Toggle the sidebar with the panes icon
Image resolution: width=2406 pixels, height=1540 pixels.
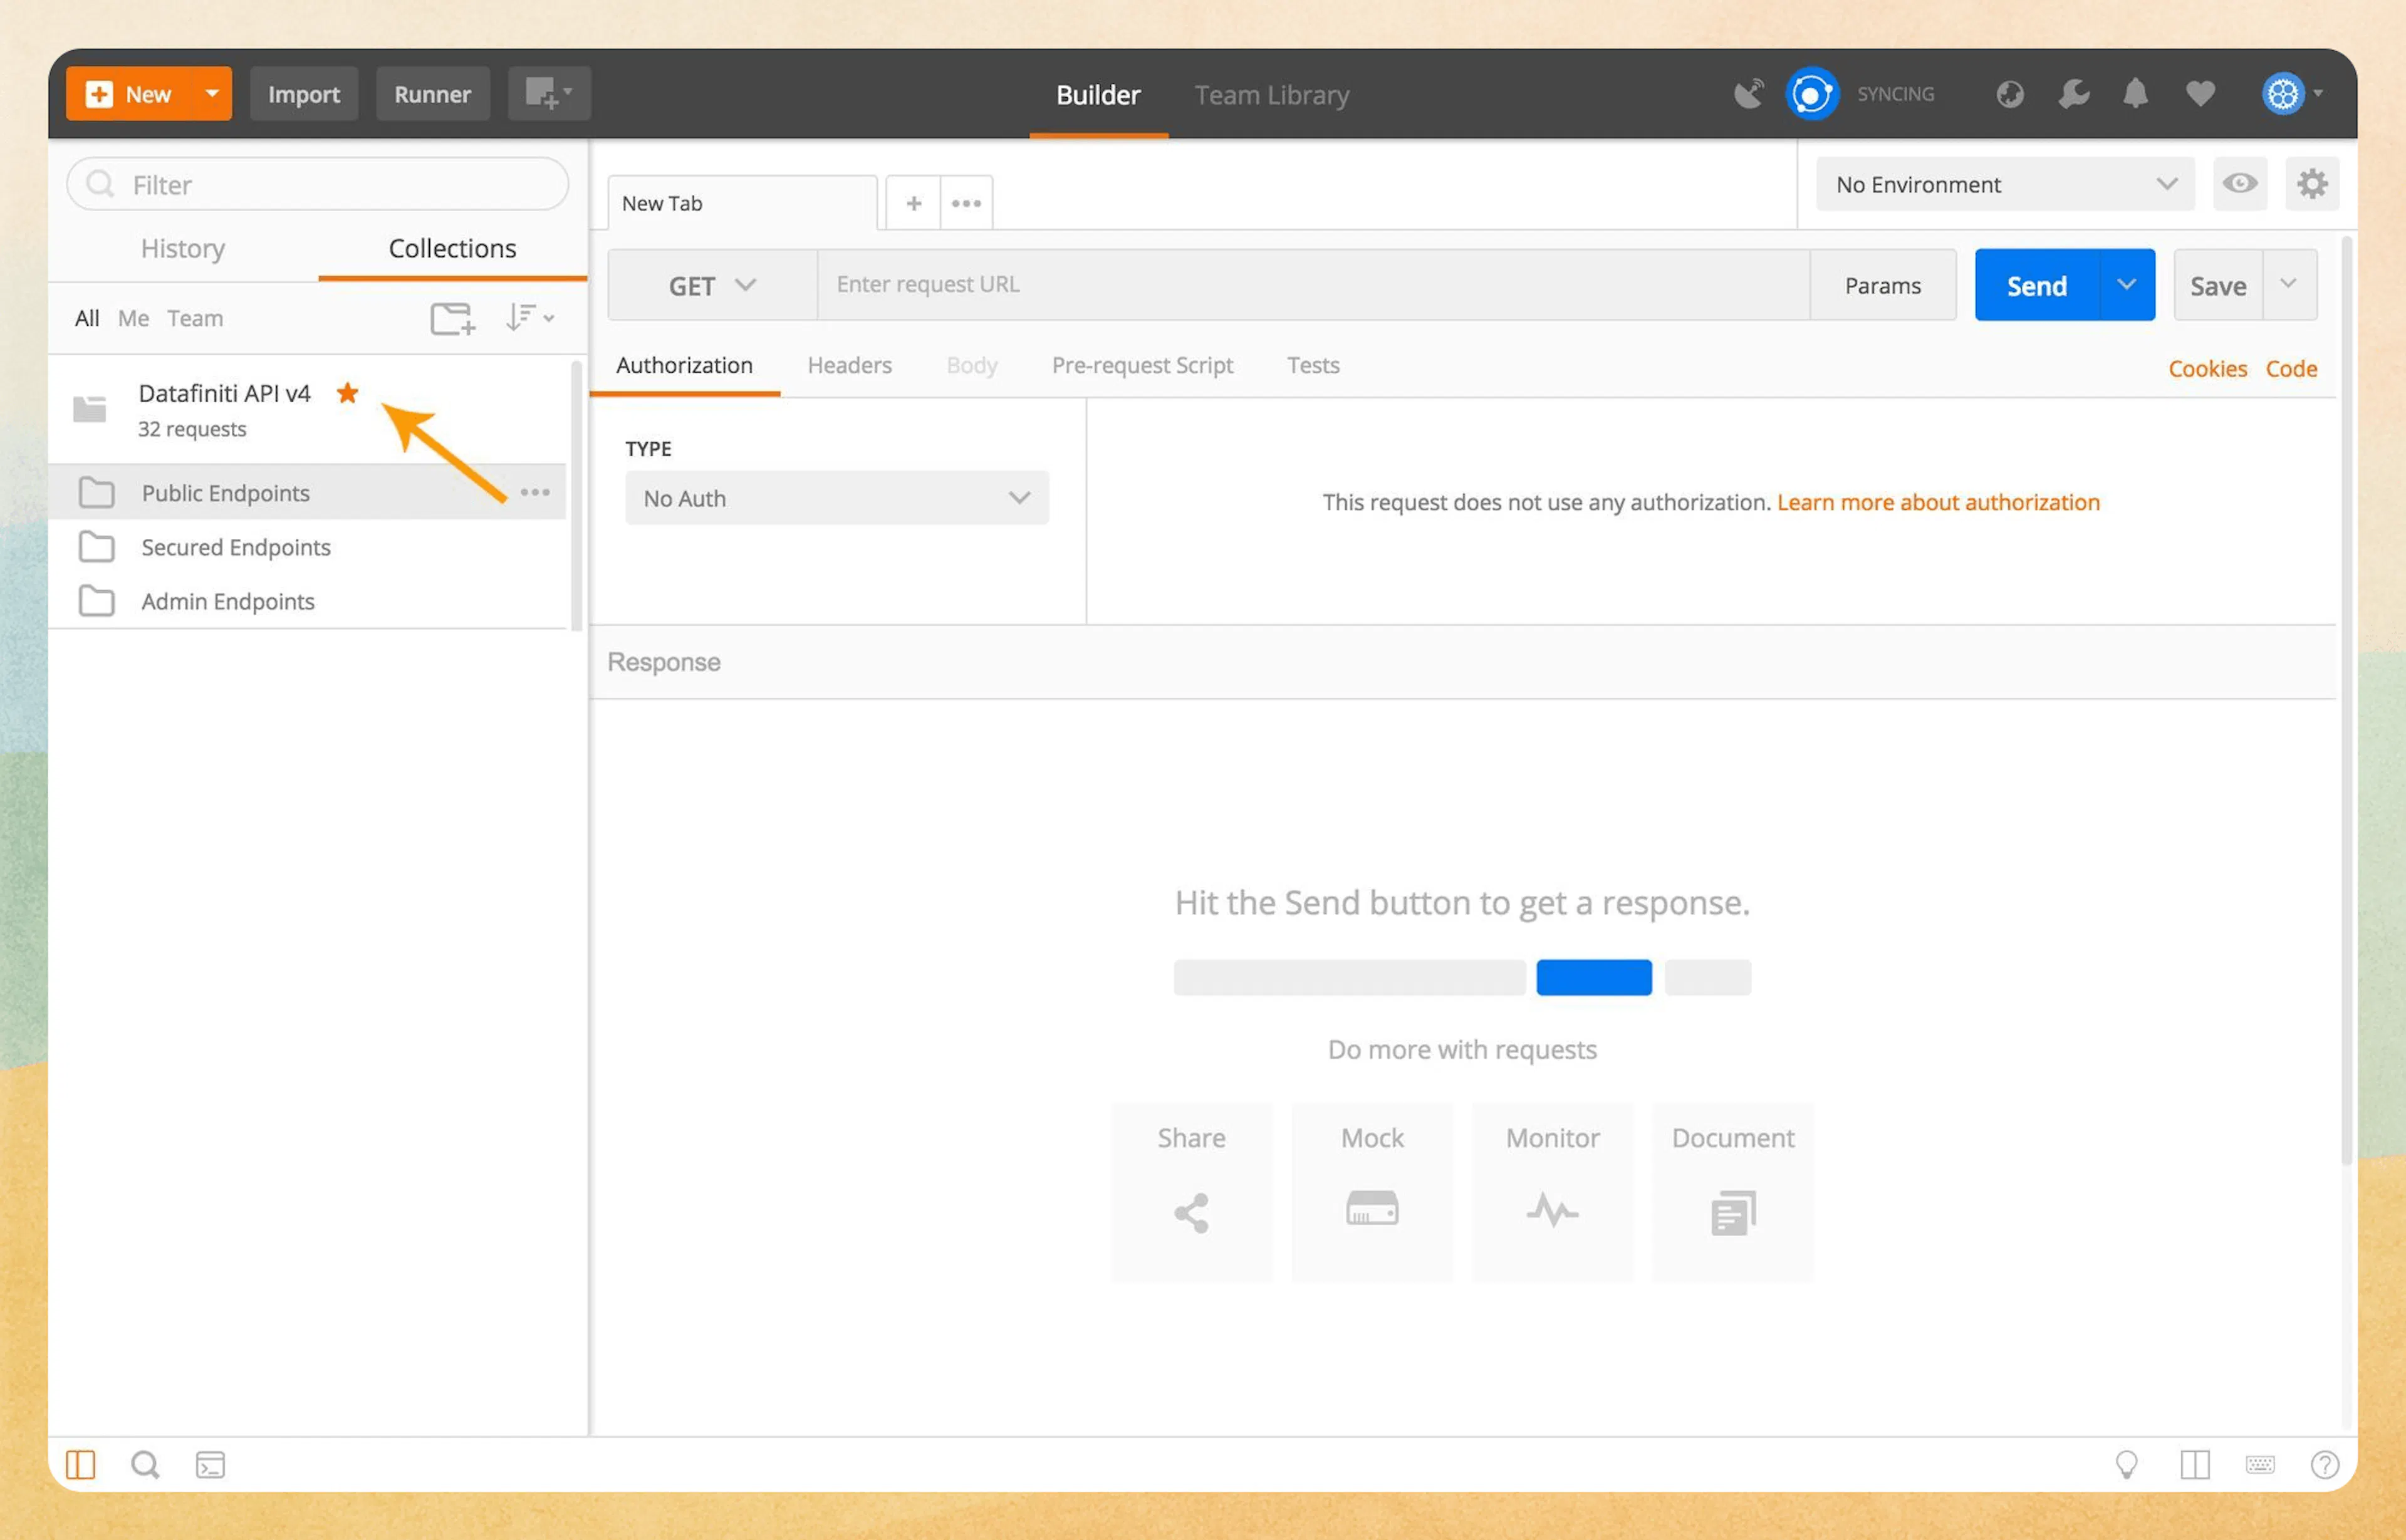pyautogui.click(x=81, y=1464)
